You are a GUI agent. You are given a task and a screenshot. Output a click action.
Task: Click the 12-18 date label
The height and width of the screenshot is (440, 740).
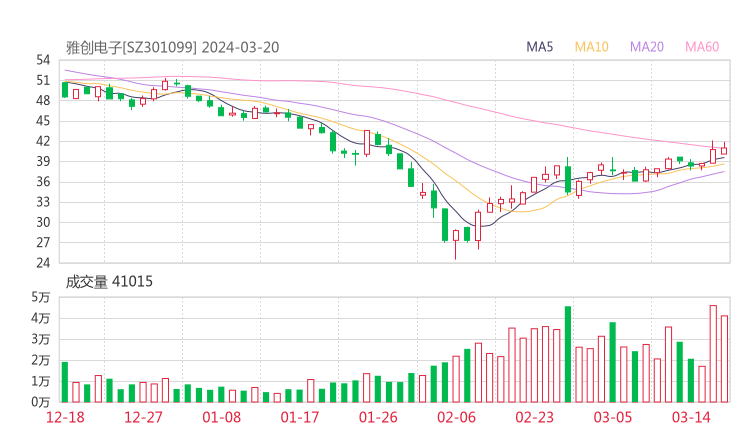[65, 417]
